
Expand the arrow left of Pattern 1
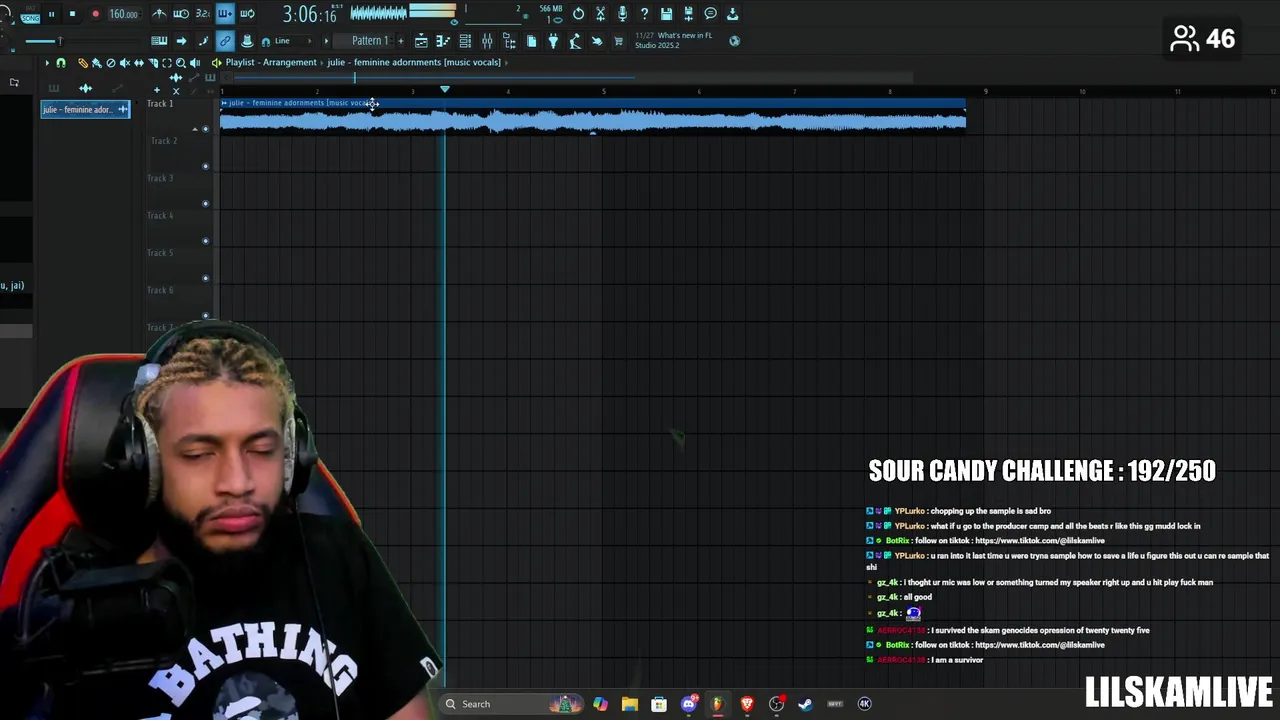pos(326,41)
